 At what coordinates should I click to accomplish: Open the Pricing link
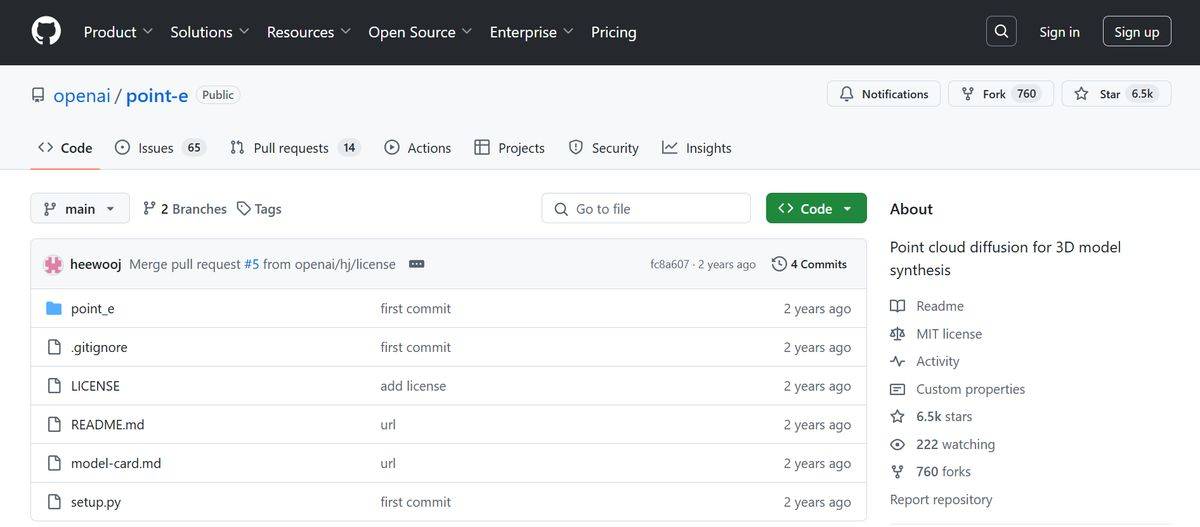[x=613, y=32]
